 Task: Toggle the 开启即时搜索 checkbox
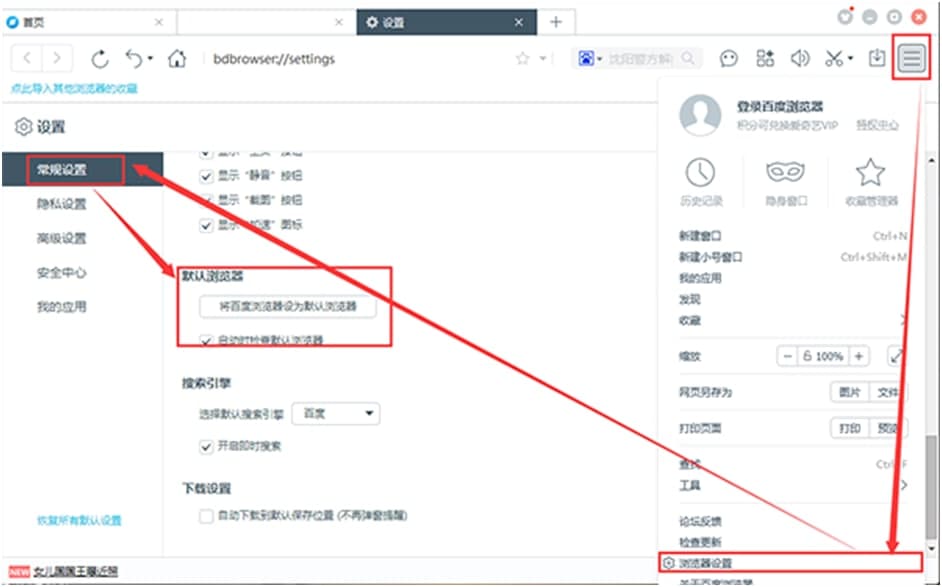tap(206, 446)
